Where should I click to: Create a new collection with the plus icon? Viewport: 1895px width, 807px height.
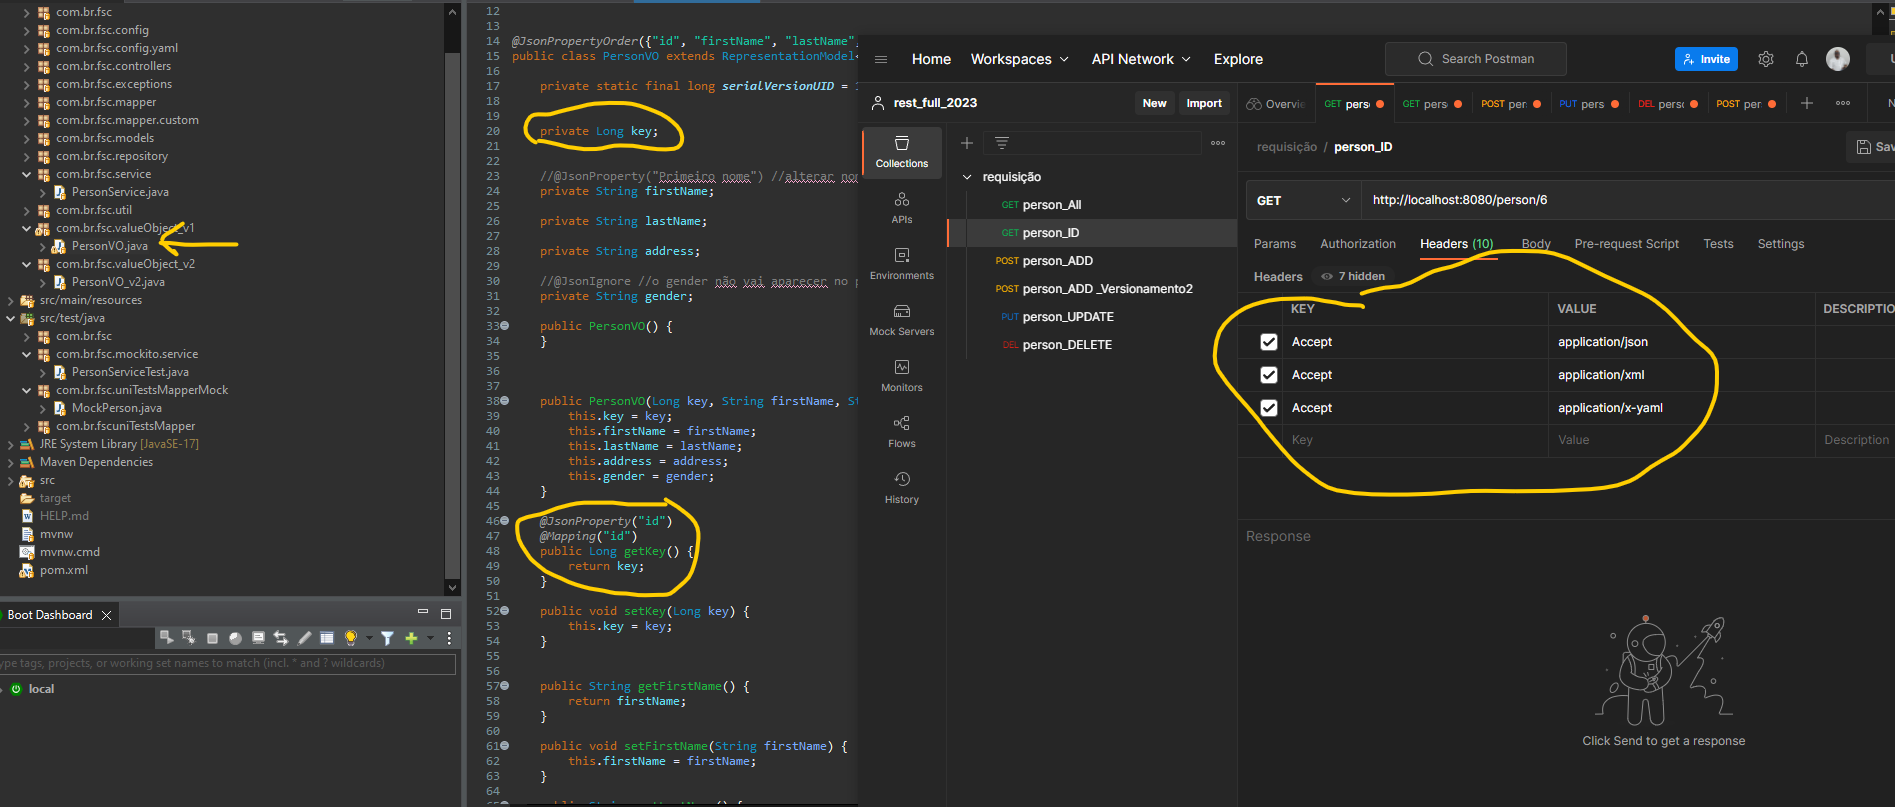pyautogui.click(x=967, y=143)
